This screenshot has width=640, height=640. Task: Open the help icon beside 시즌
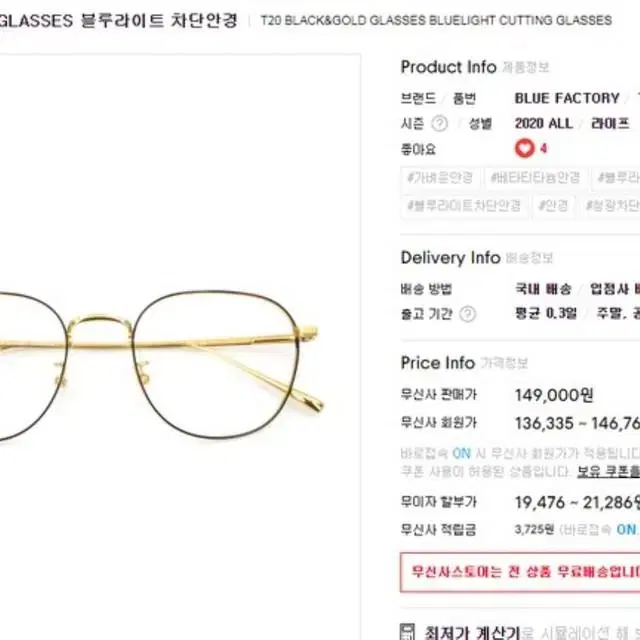point(440,123)
